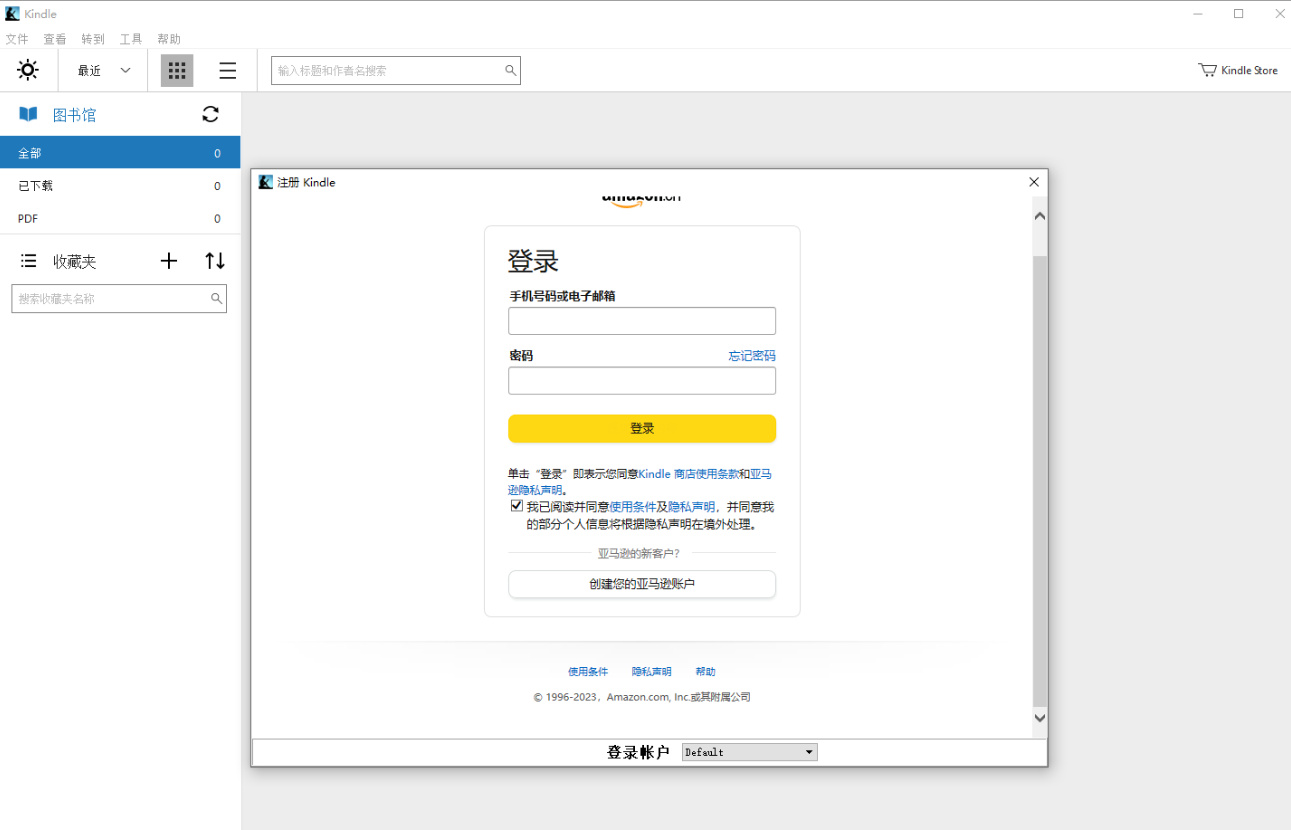1291x830 pixels.
Task: Open footer 帮助 link
Action: [706, 672]
